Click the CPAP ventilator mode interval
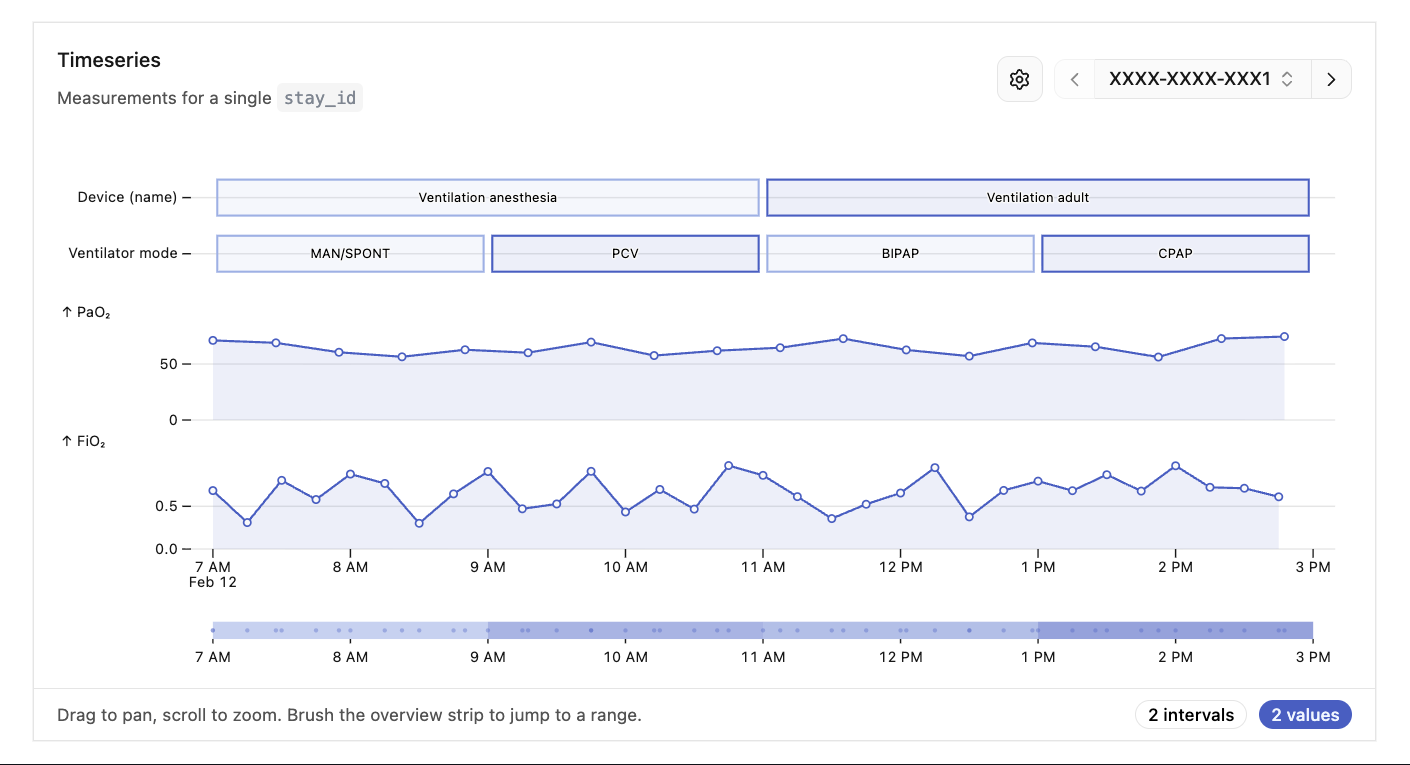The height and width of the screenshot is (765, 1410). (1175, 253)
